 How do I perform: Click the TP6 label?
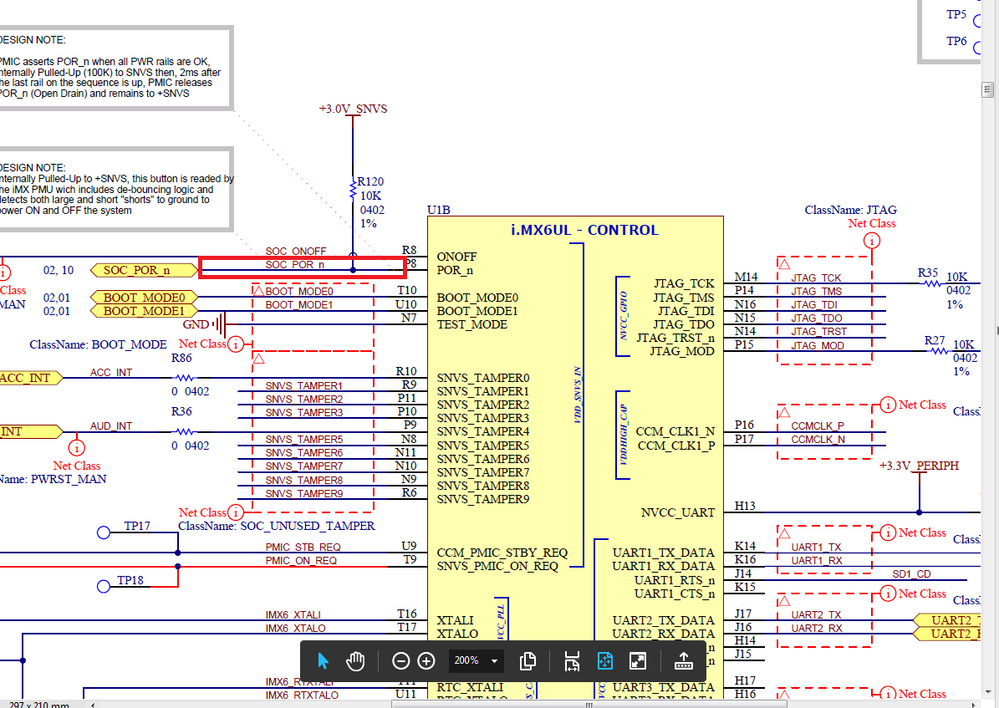pos(956,41)
